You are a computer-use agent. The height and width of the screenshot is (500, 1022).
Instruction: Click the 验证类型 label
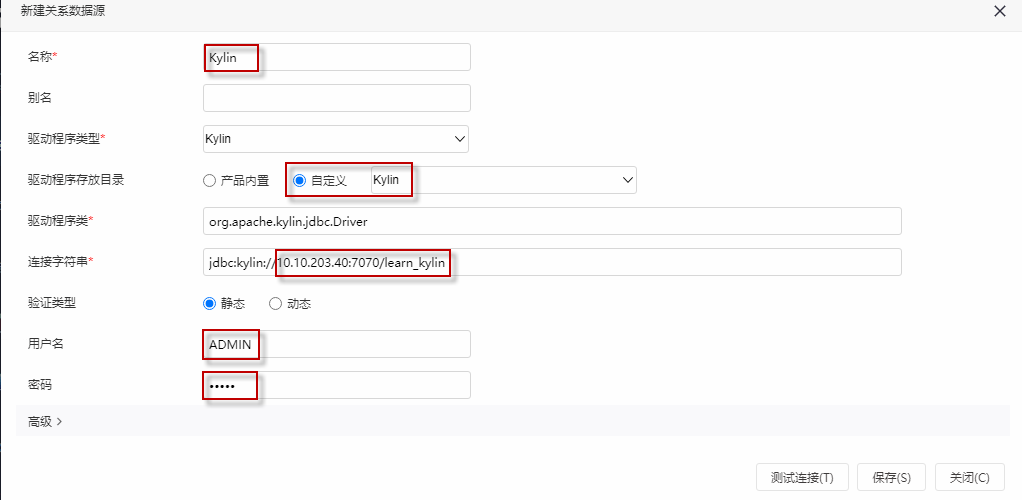pos(51,303)
